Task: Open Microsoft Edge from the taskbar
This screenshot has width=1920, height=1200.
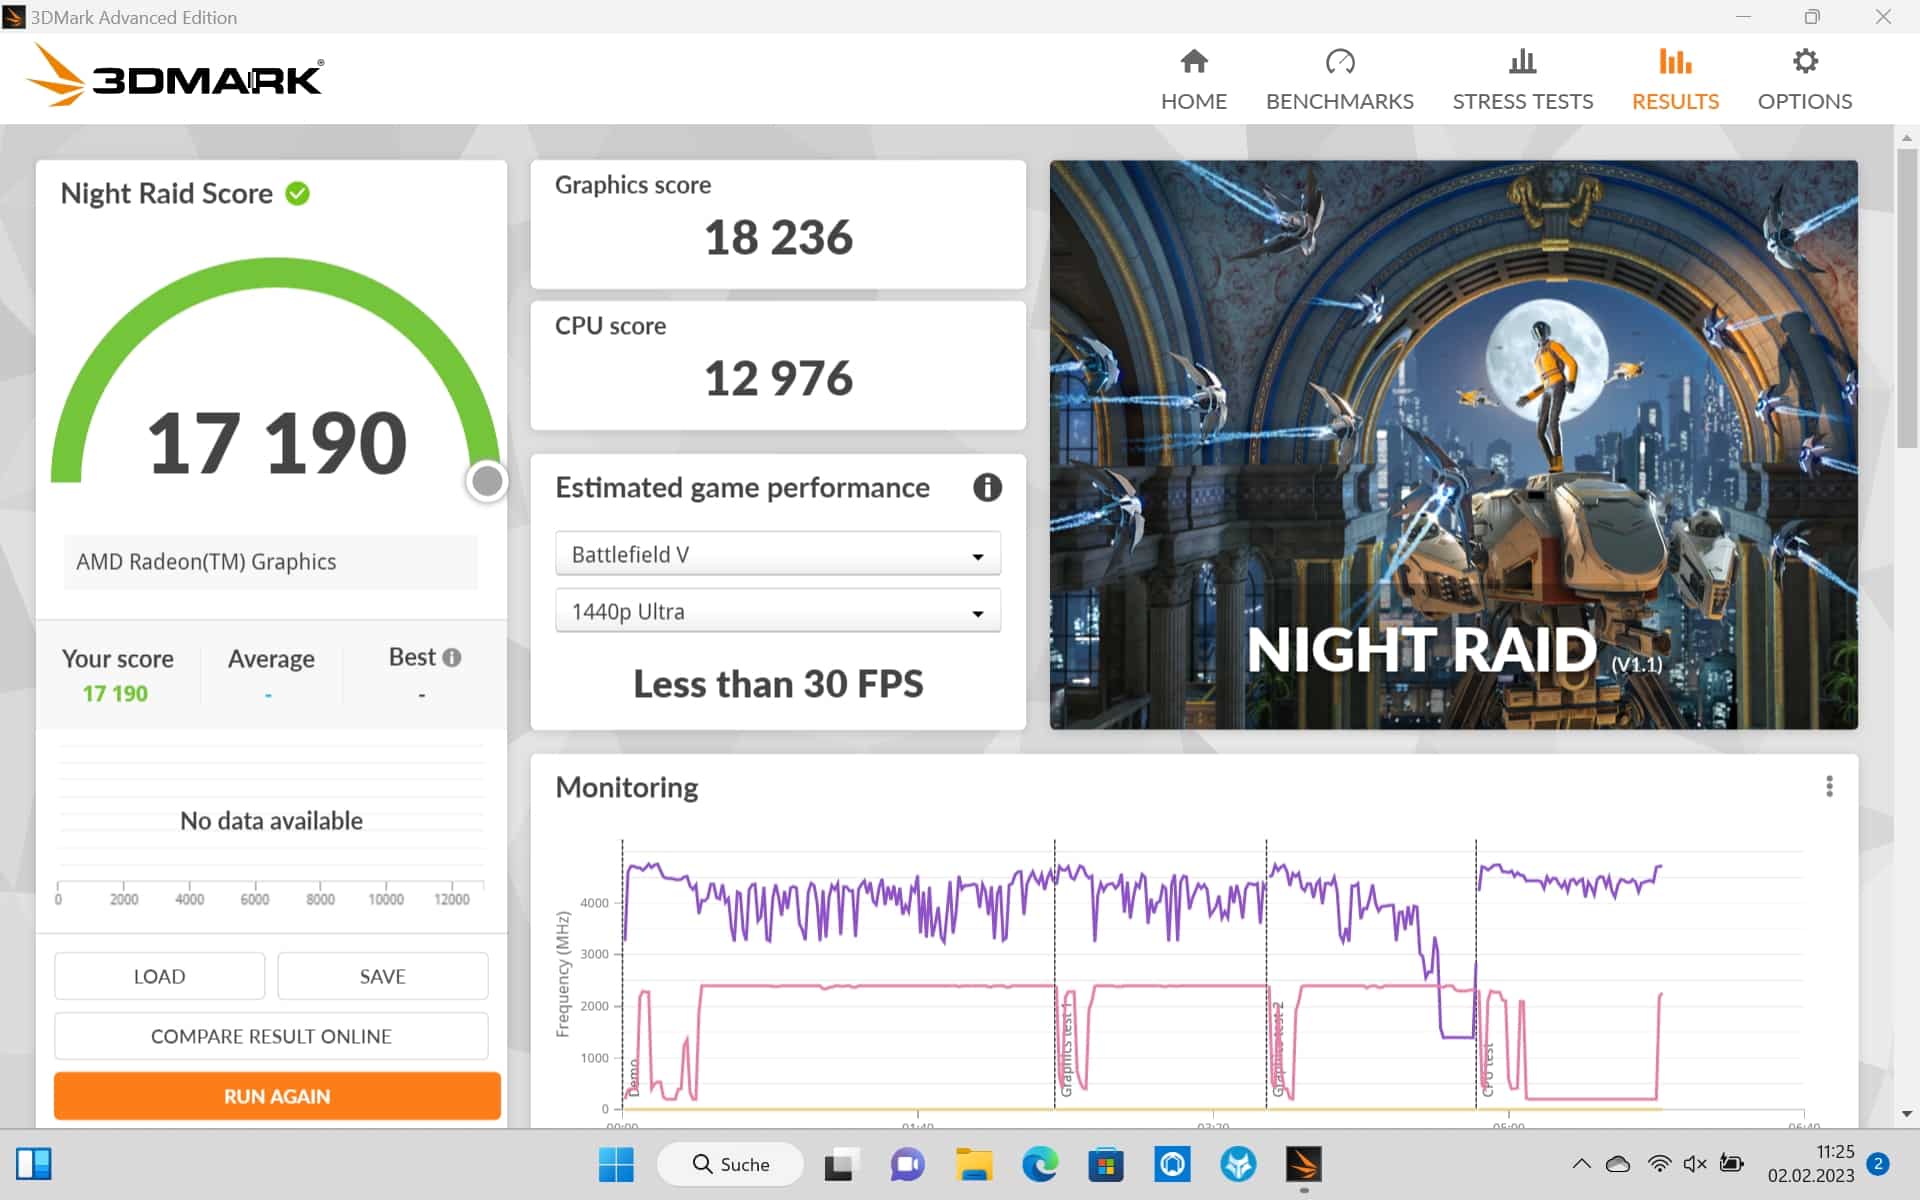Action: (1039, 1164)
